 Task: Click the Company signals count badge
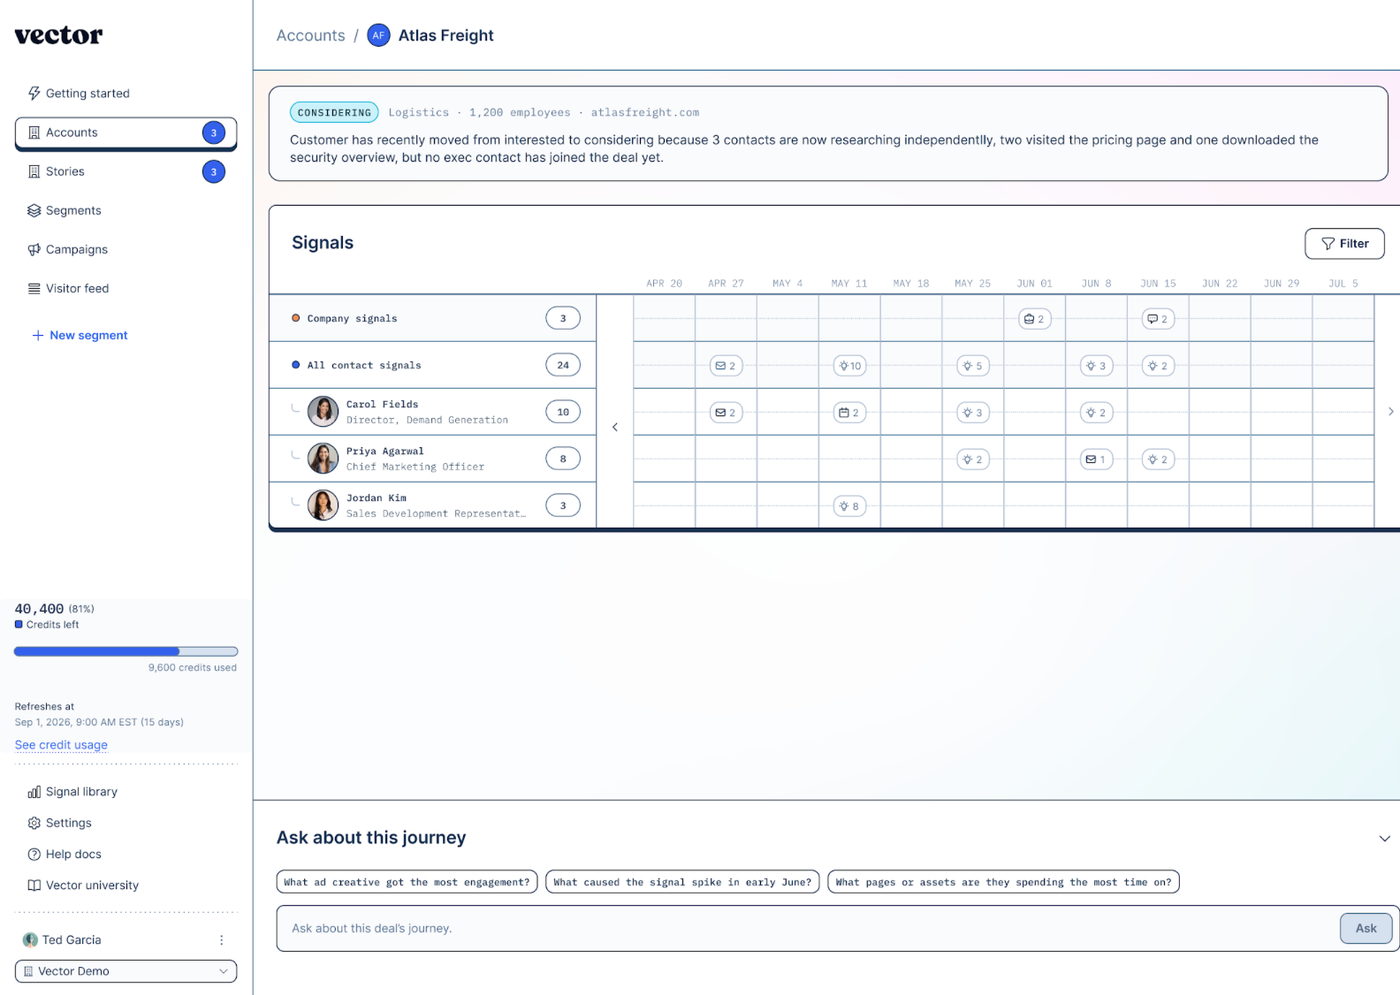[x=563, y=319]
